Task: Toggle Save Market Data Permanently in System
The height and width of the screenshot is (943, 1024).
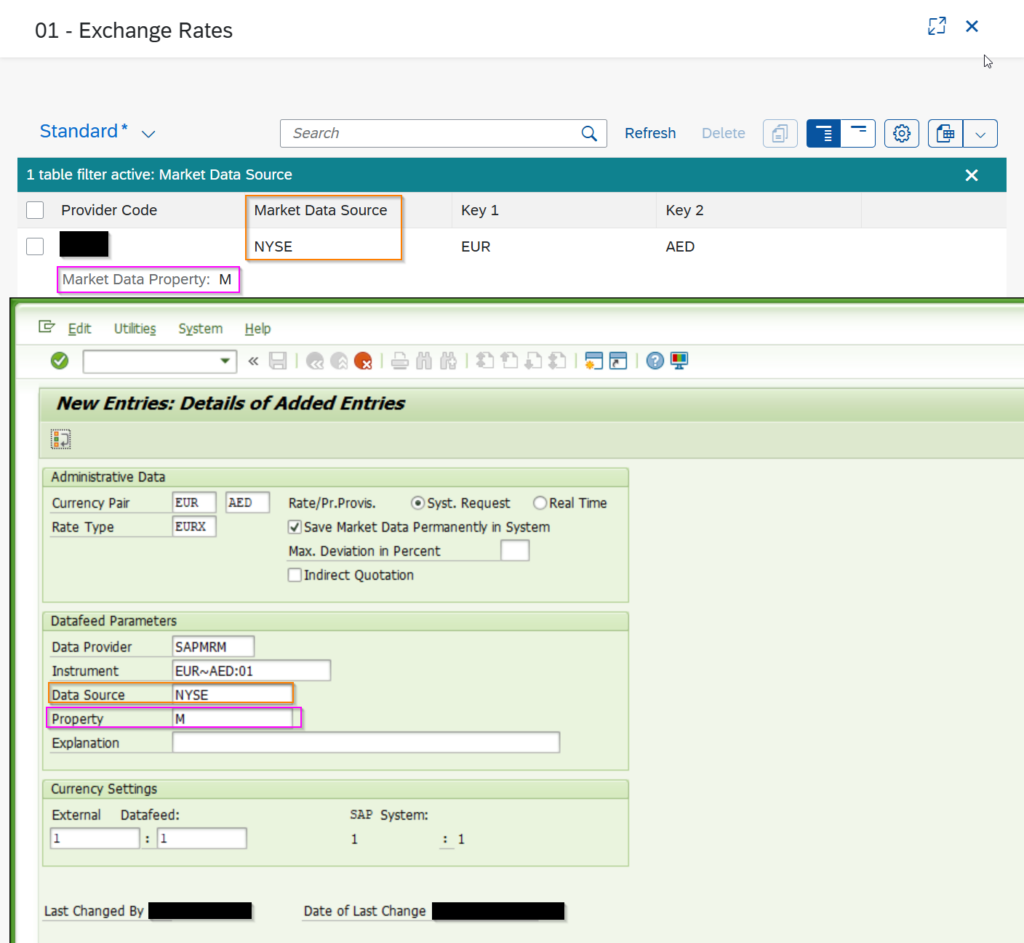Action: point(295,527)
